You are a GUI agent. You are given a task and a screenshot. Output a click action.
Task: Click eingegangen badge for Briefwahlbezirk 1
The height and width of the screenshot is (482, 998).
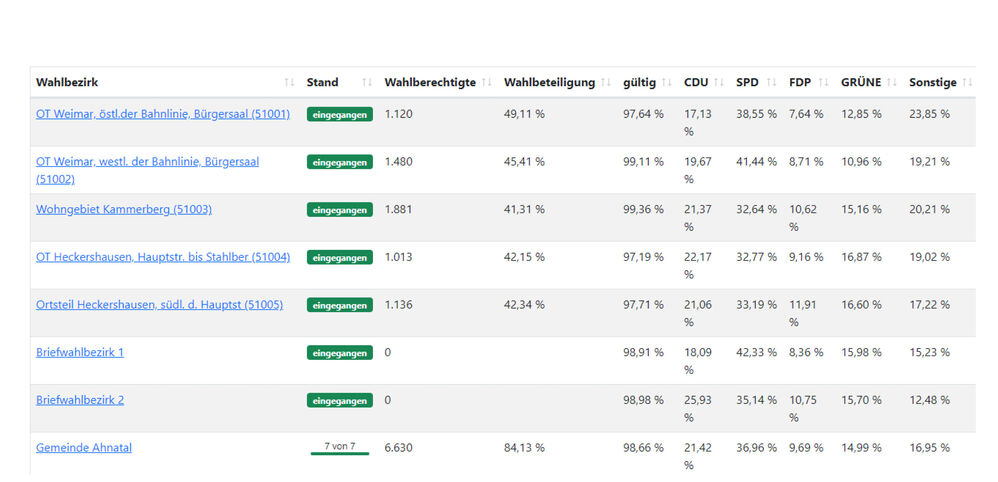340,353
